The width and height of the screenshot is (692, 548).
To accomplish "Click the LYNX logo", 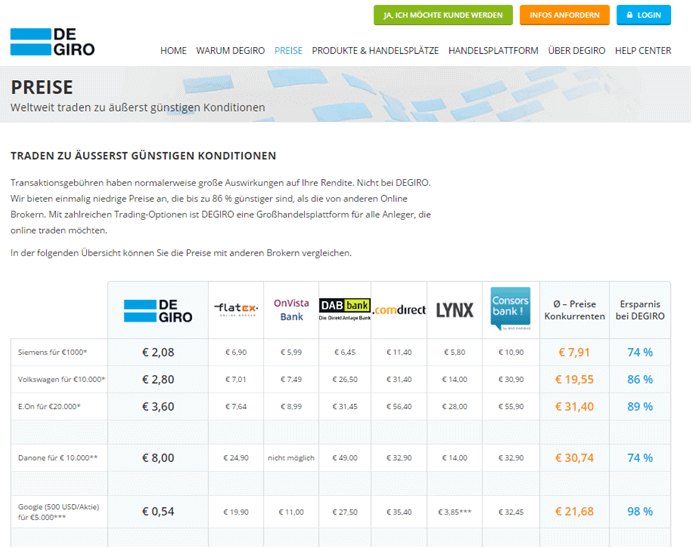I will click(455, 310).
